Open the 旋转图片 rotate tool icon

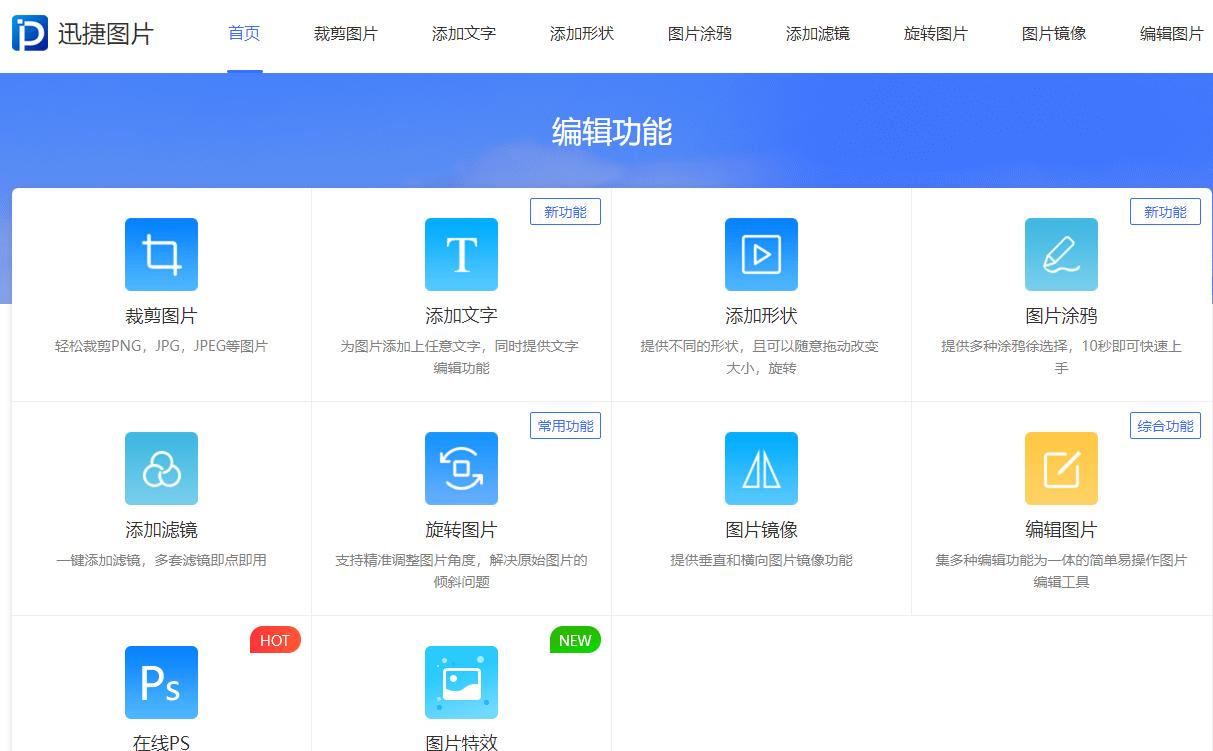click(461, 468)
